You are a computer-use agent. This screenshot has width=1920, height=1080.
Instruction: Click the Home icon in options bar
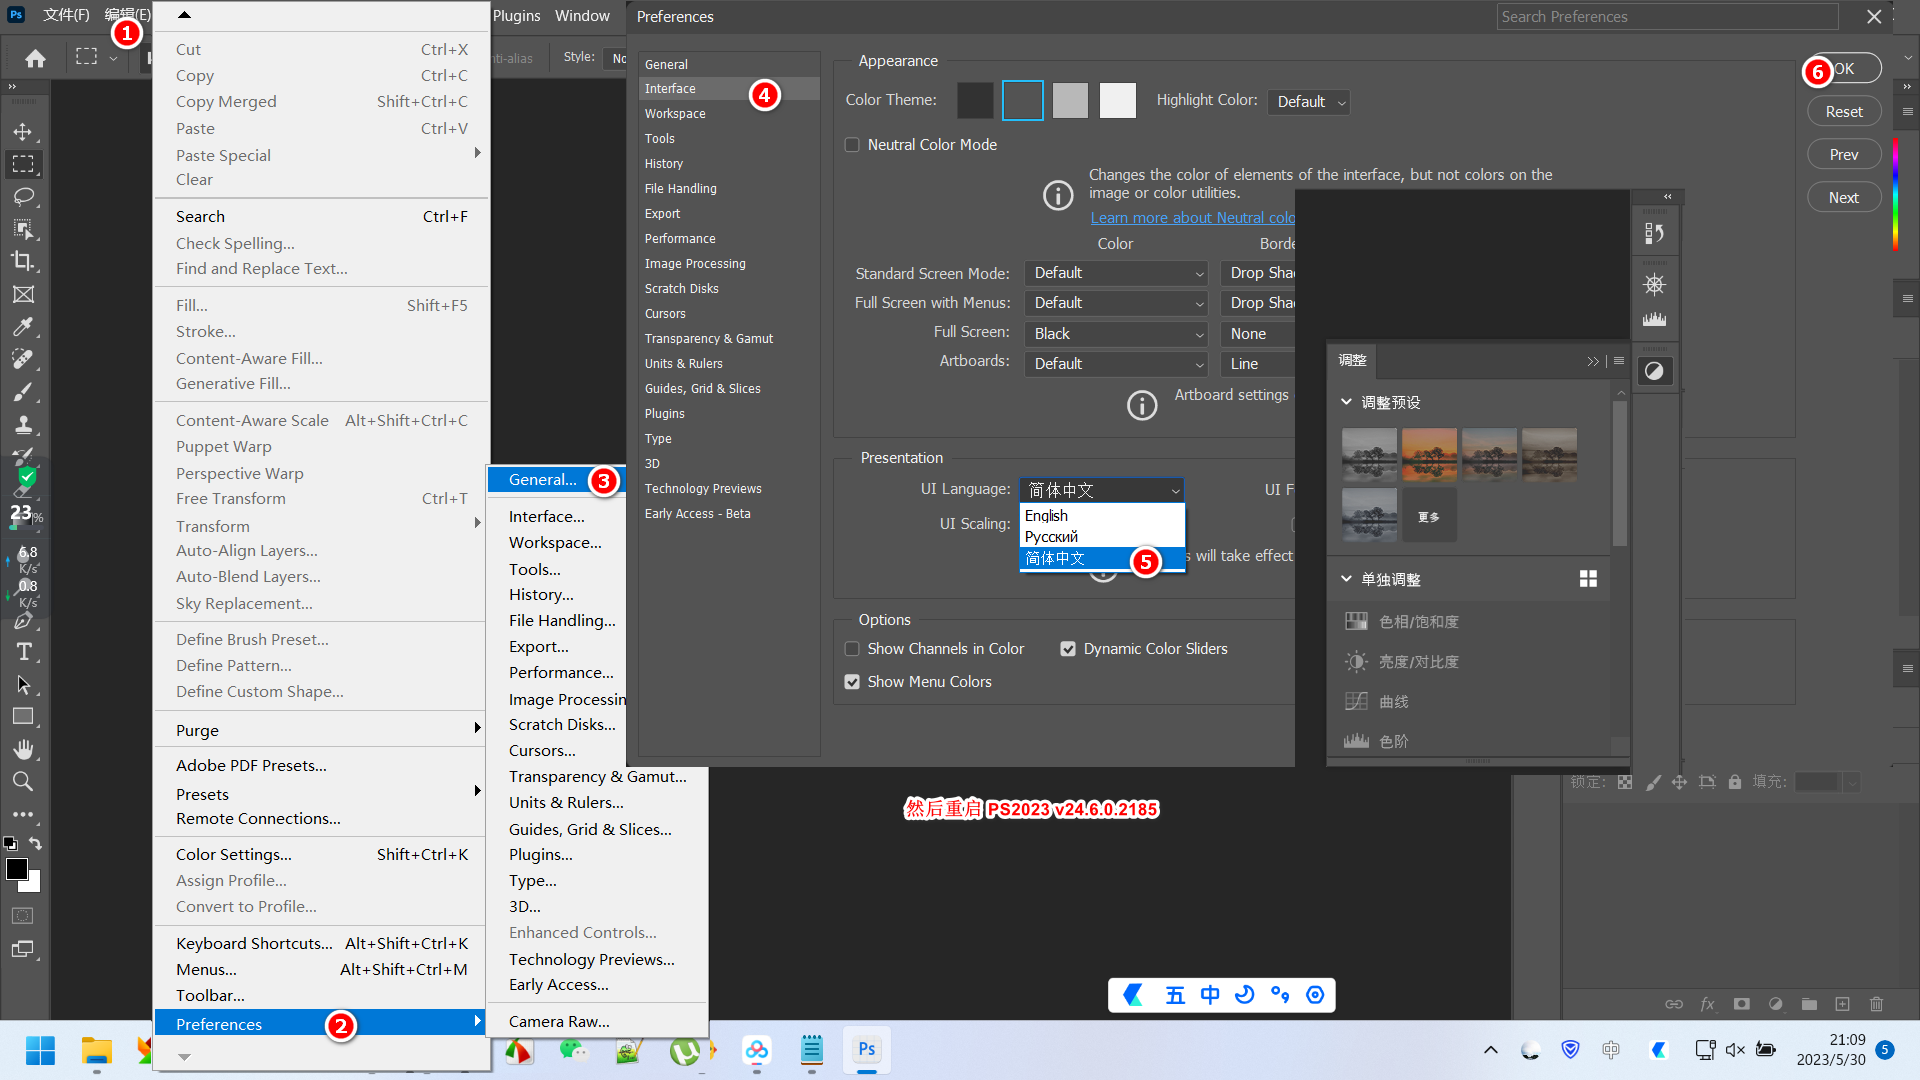35,59
